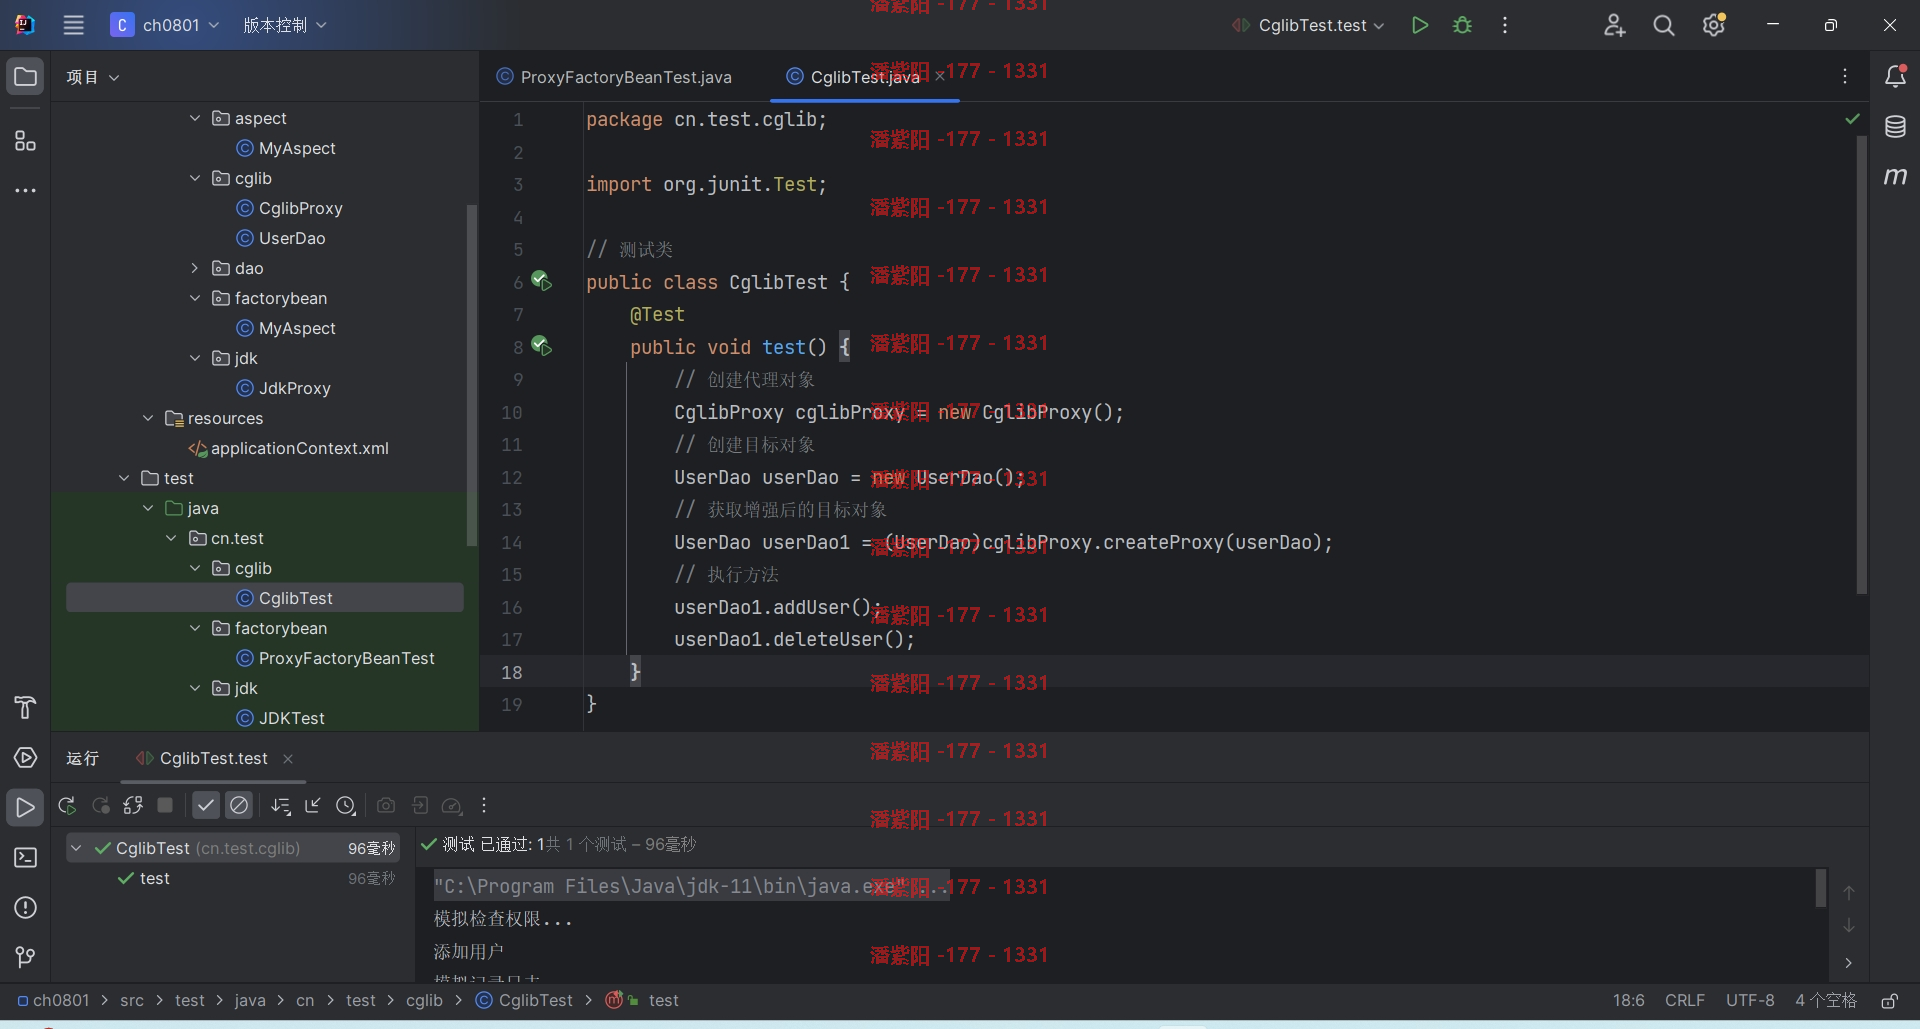This screenshot has height=1029, width=1920.
Task: Click the console output scrollbar
Action: click(x=1821, y=888)
